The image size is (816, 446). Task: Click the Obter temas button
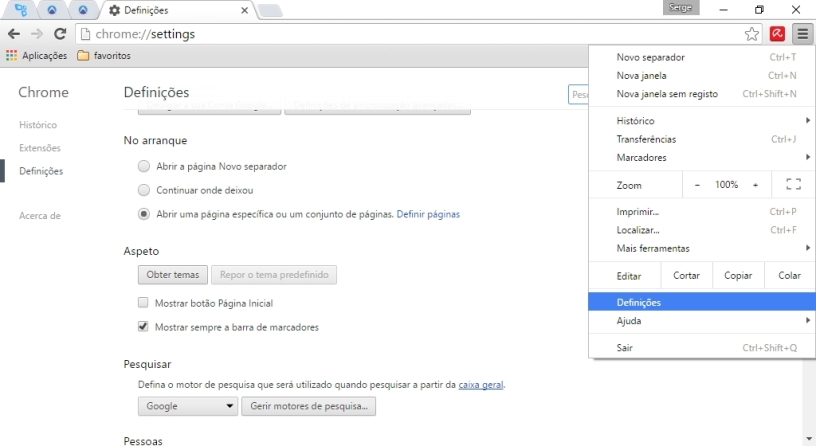tap(173, 275)
